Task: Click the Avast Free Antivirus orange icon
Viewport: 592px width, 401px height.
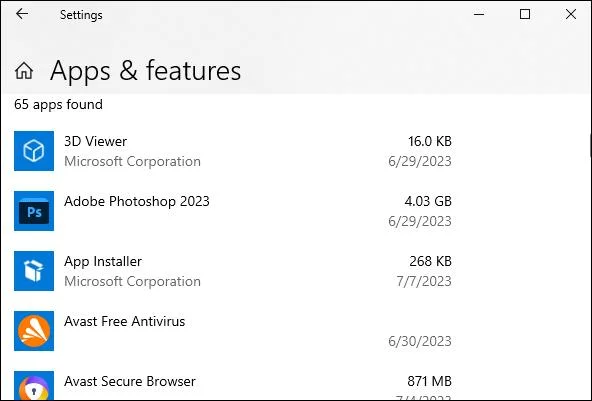Action: (34, 331)
